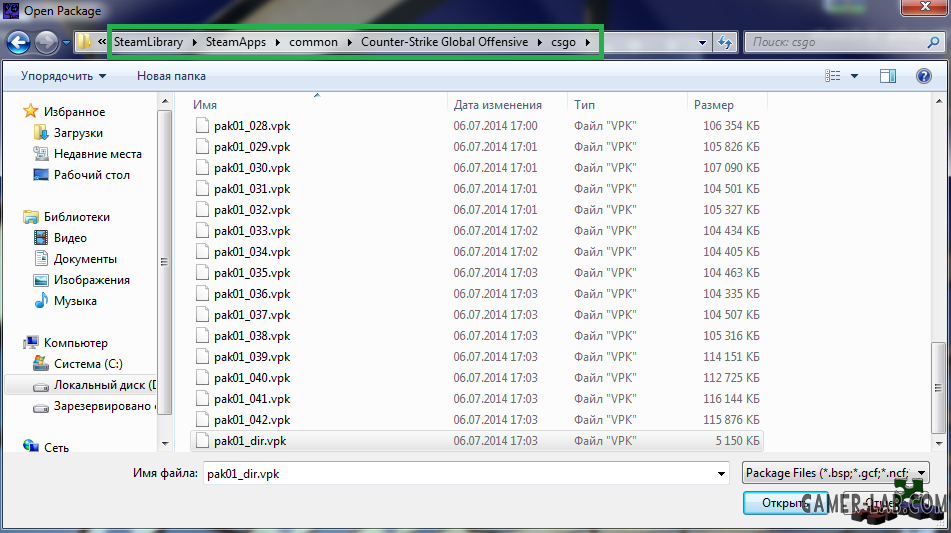Viewport: 951px width, 533px height.
Task: Open the Имя файла dropdown arrow
Action: 721,474
